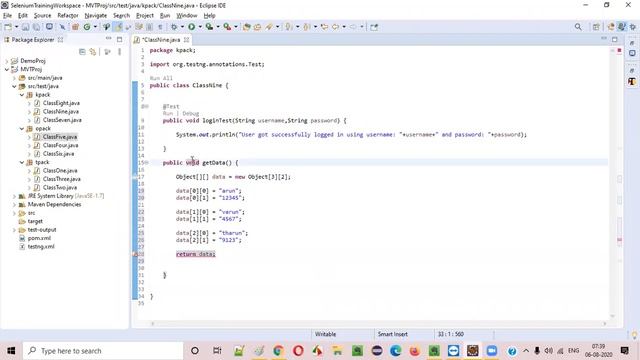Click the green Run toolbar button
This screenshot has height=360, width=640.
pyautogui.click(x=191, y=27)
